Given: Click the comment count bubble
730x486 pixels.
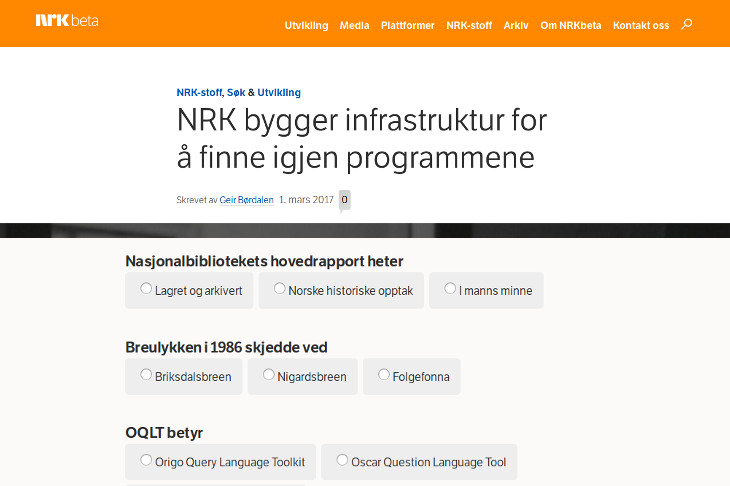Looking at the screenshot, I should pos(345,200).
